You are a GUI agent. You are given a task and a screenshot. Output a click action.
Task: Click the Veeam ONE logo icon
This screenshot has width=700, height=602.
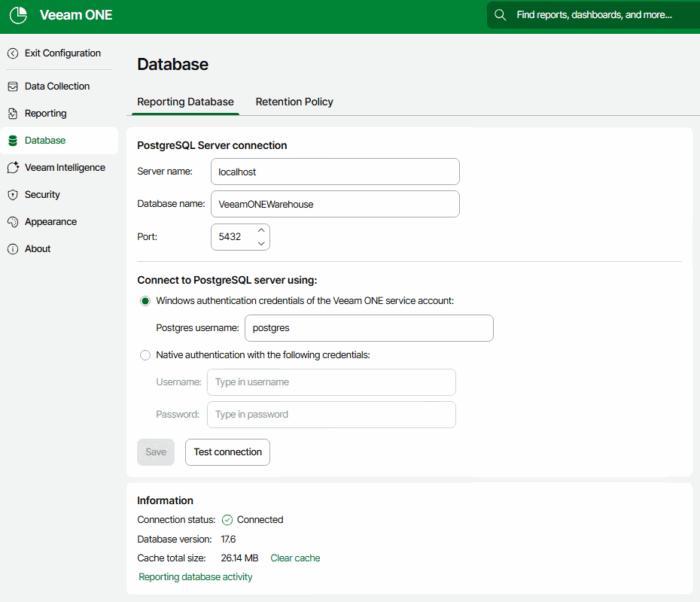pyautogui.click(x=18, y=15)
